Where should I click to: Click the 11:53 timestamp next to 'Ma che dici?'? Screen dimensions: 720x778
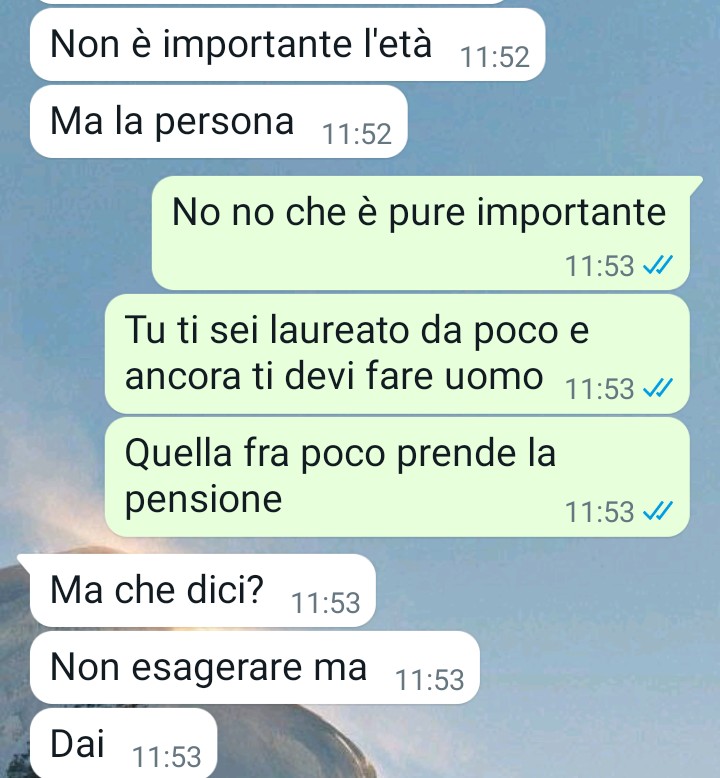click(326, 603)
